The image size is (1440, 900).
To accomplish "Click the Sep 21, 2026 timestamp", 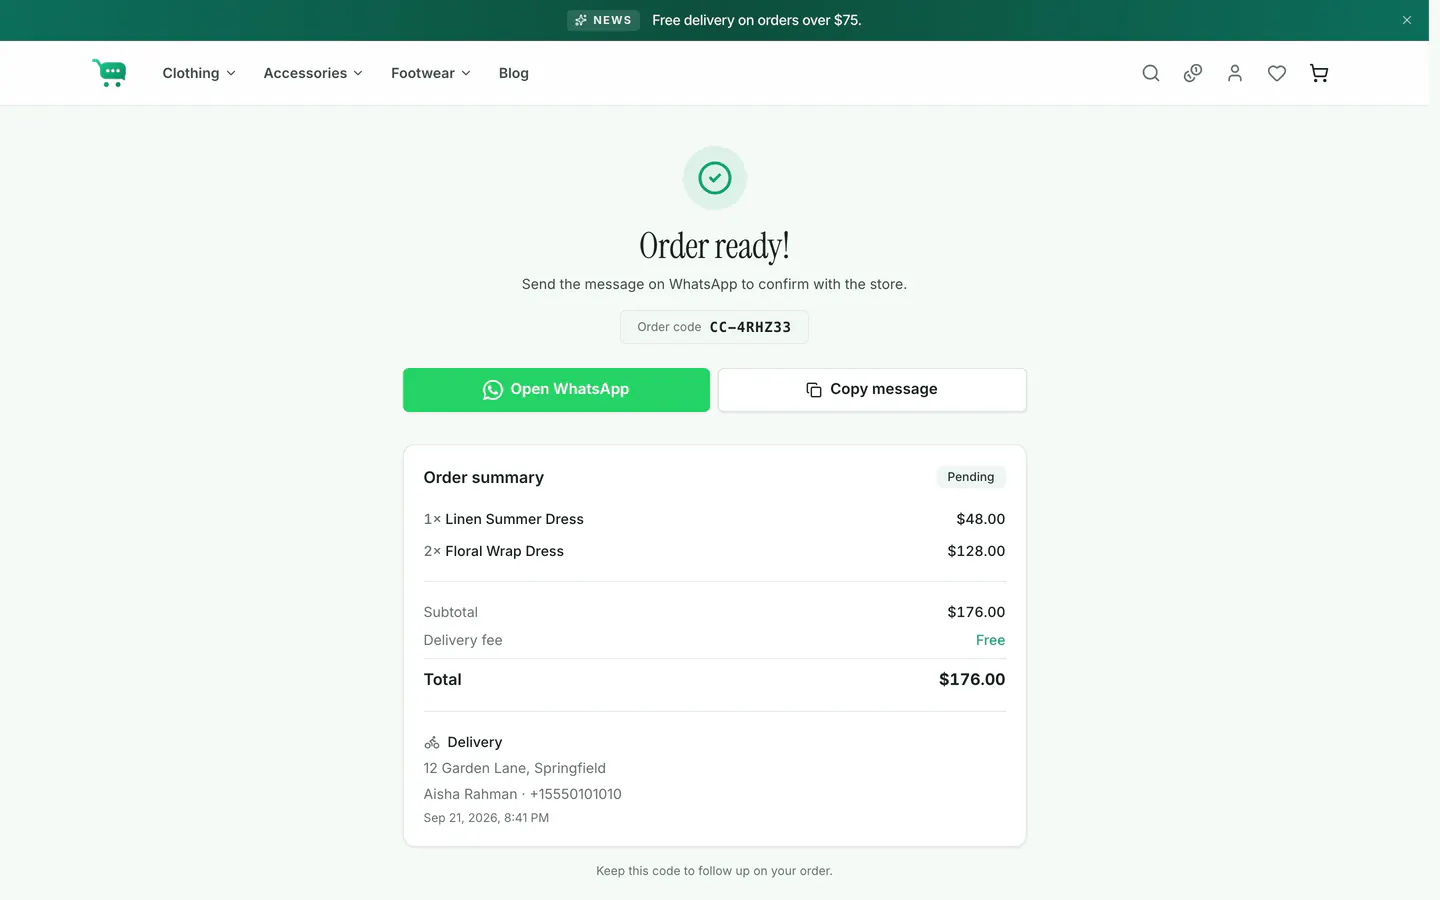I will pos(486,818).
